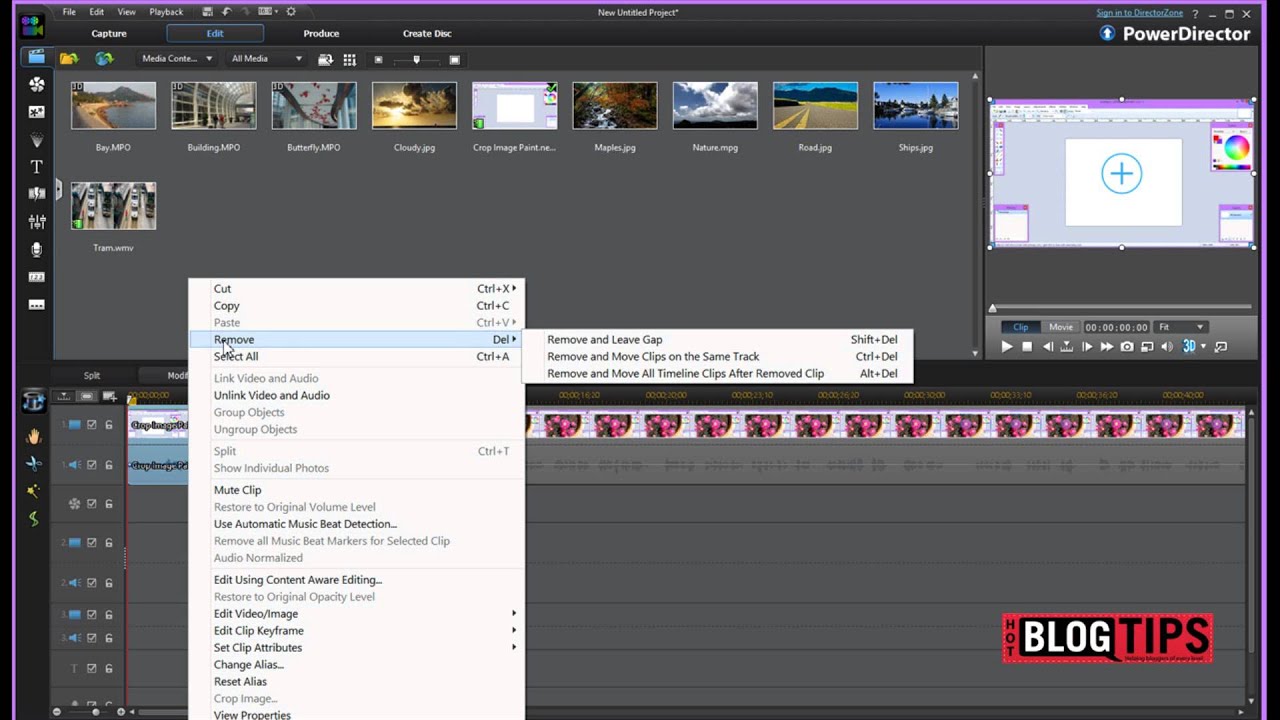Open the Media Content dropdown
The width and height of the screenshot is (1280, 720).
[x=176, y=59]
